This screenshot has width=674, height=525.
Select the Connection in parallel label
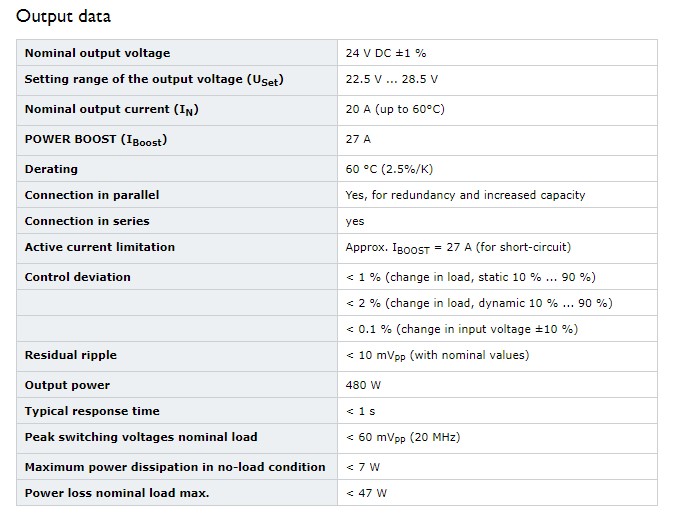tap(92, 195)
